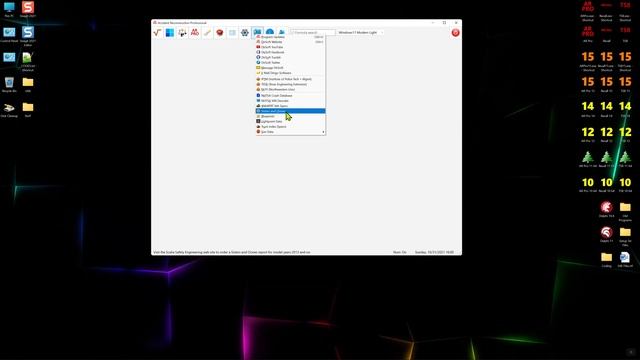
Task: Click the highlighted Sisters and Clones menu item
Action: pos(290,111)
